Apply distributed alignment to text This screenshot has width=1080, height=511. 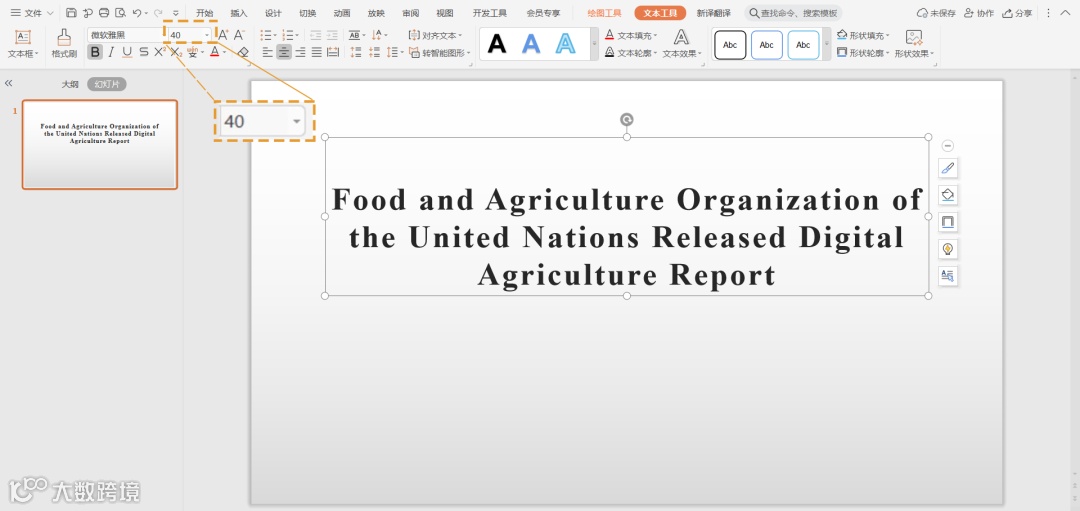click(333, 52)
